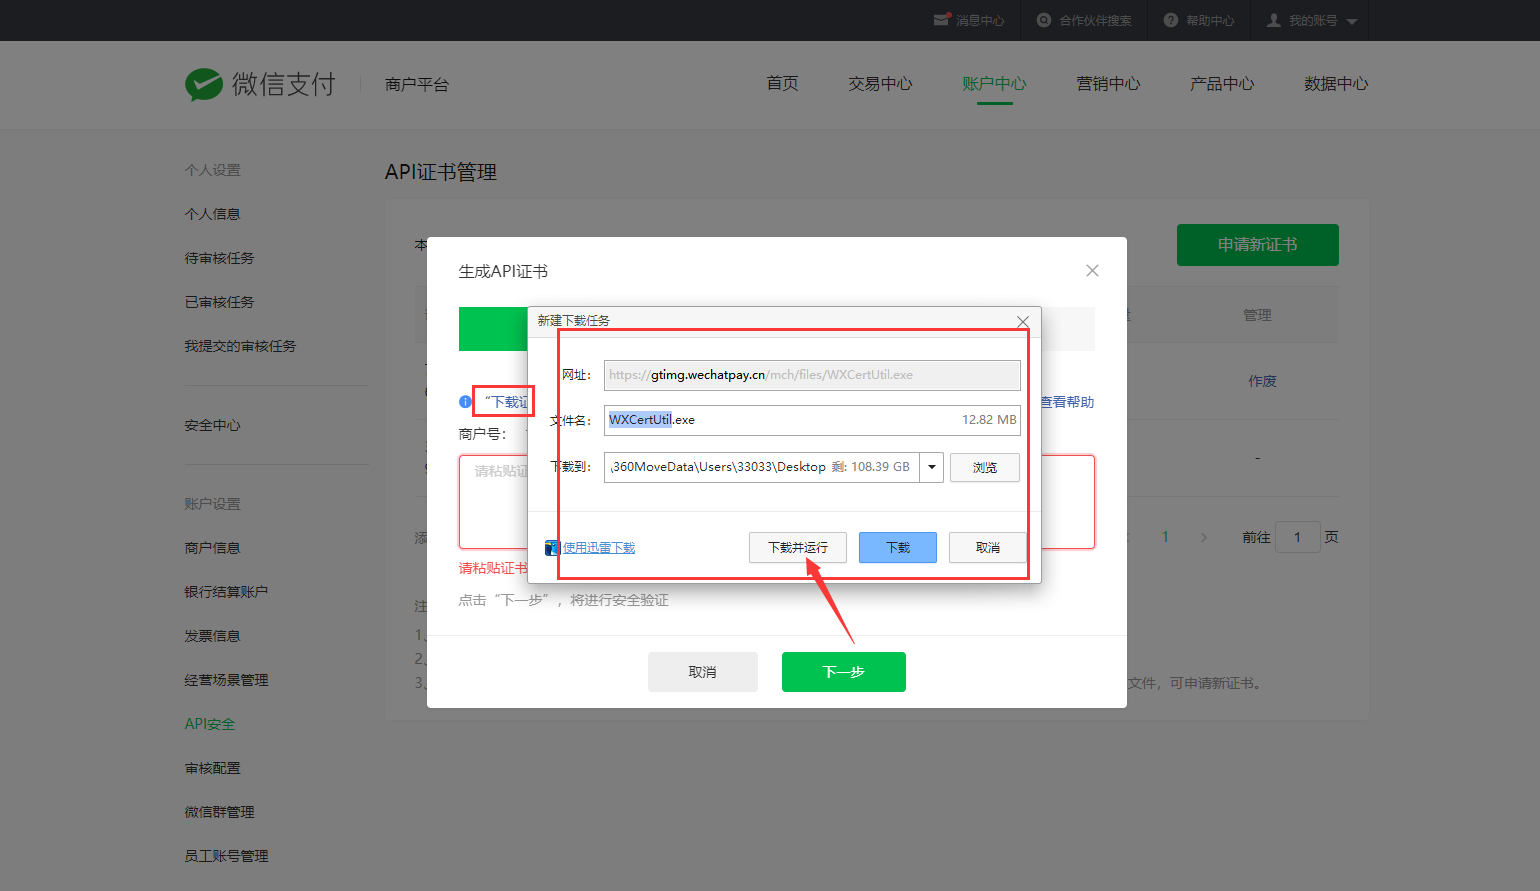The image size is (1540, 891).
Task: Switch to 交易中心 navigation tab
Action: [880, 84]
